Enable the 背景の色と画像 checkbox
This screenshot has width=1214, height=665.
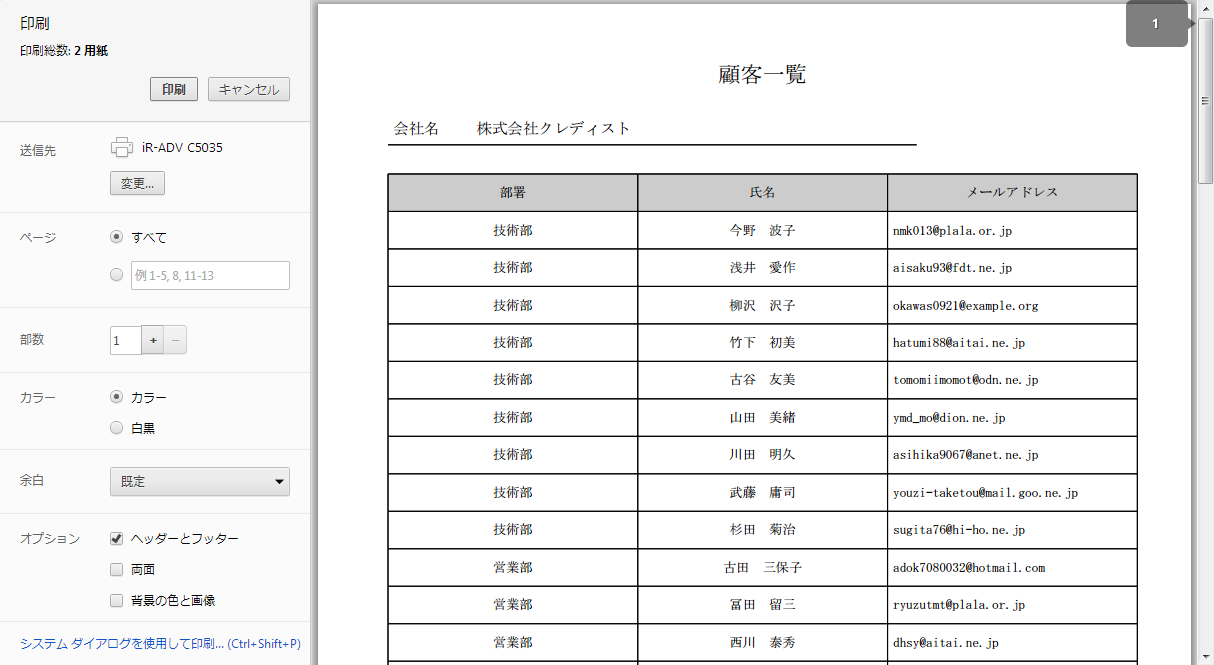[117, 601]
